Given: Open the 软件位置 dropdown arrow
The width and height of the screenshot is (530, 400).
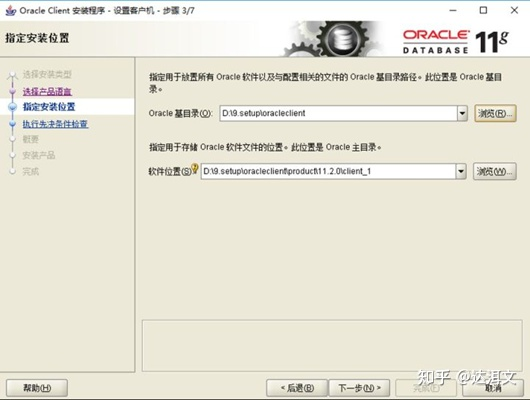Looking at the screenshot, I should click(x=461, y=171).
